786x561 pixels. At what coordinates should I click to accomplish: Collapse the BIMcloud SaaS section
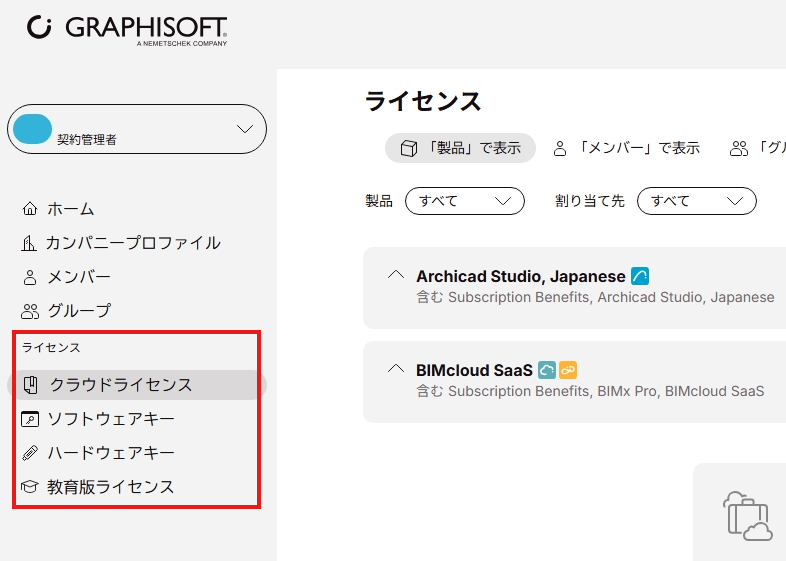(x=396, y=369)
